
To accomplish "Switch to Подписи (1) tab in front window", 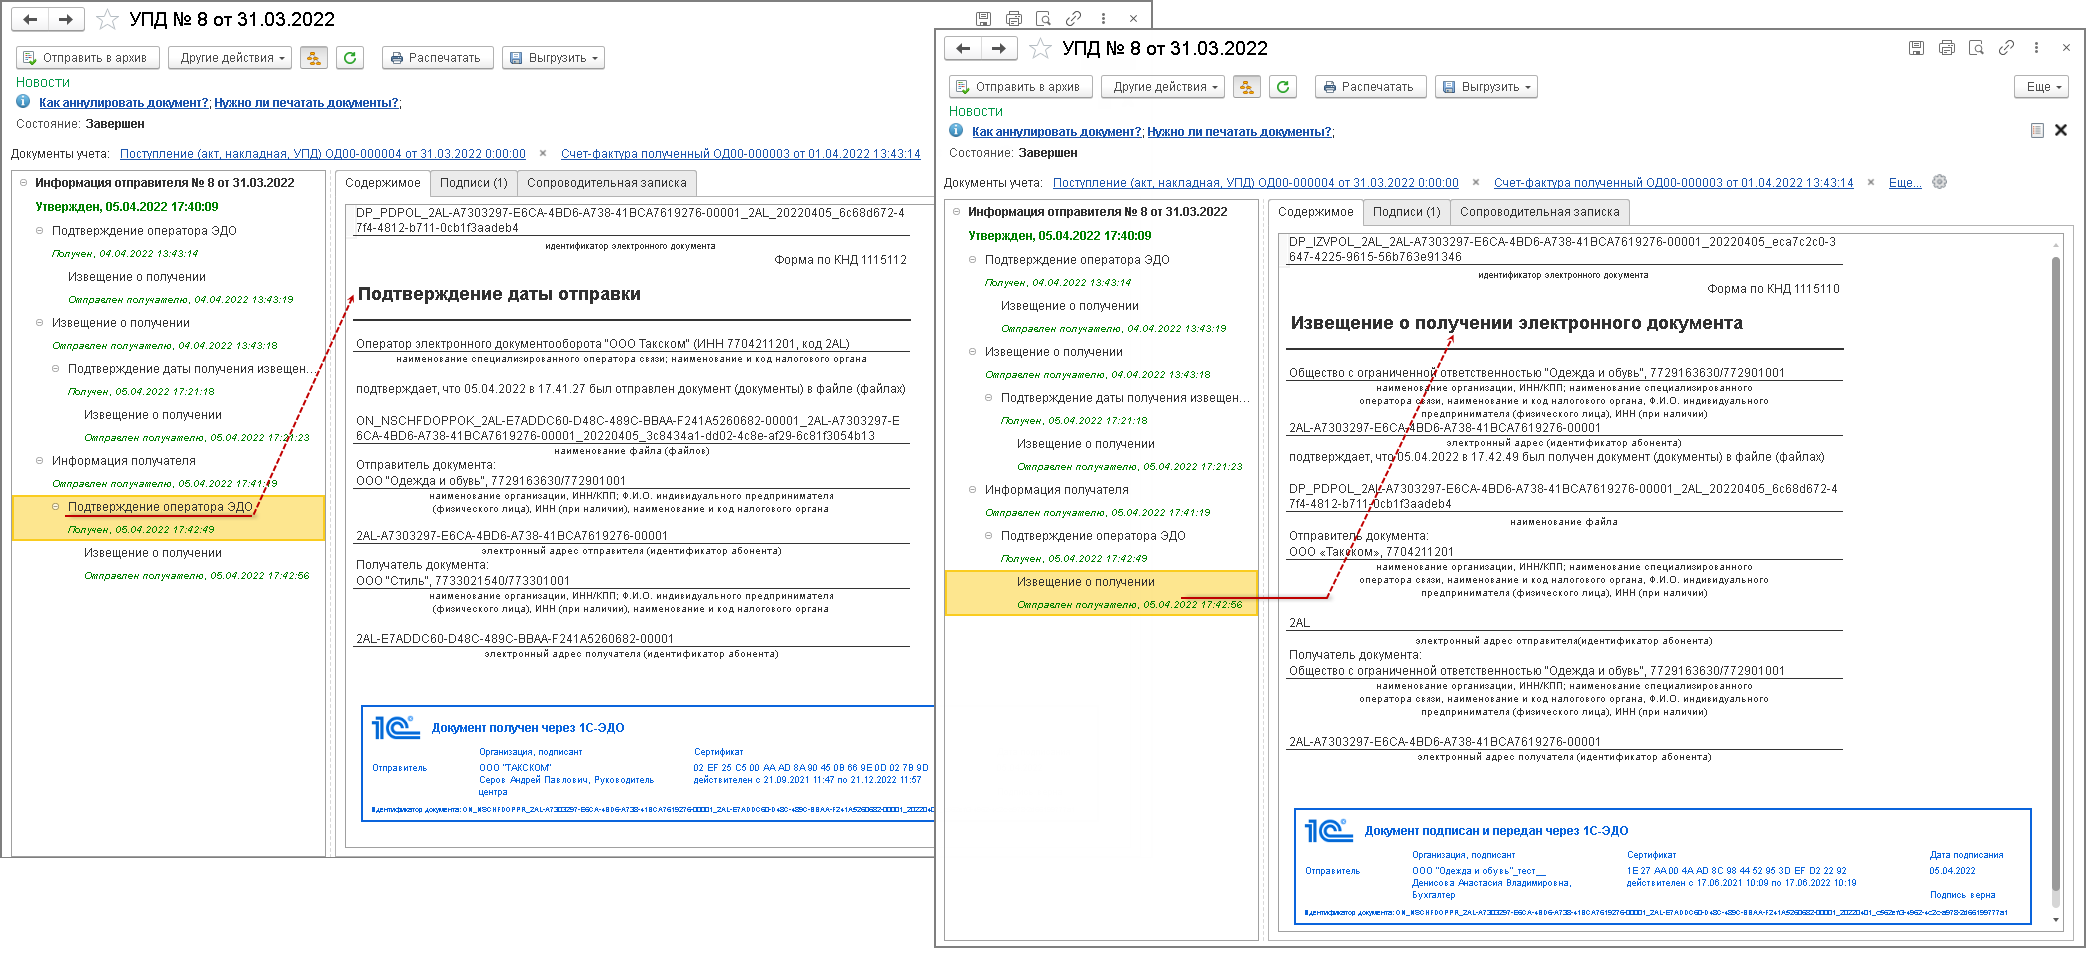I will point(1407,212).
